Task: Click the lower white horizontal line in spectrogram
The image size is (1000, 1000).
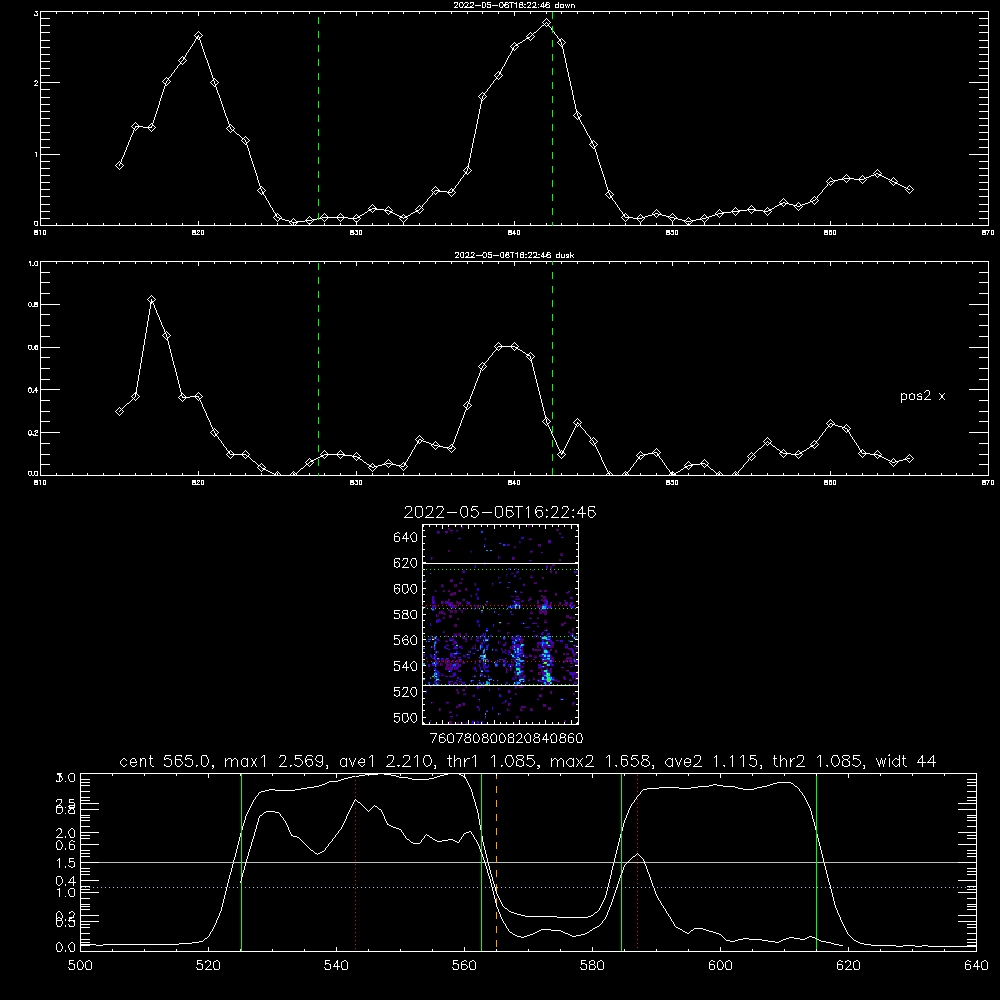Action: (x=500, y=685)
